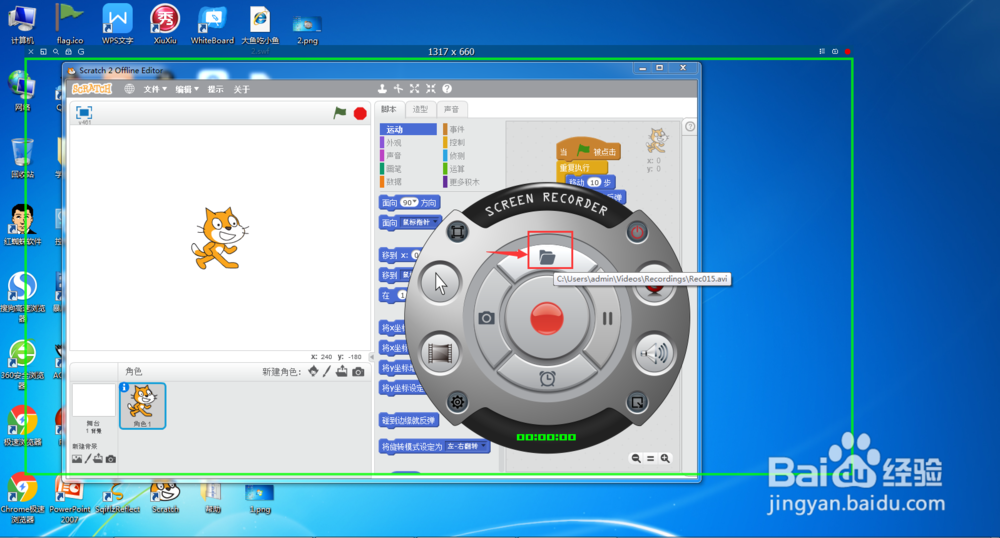Viewport: 1000px width, 538px height.
Task: Choose a new backdrop from library
Action: (77, 459)
